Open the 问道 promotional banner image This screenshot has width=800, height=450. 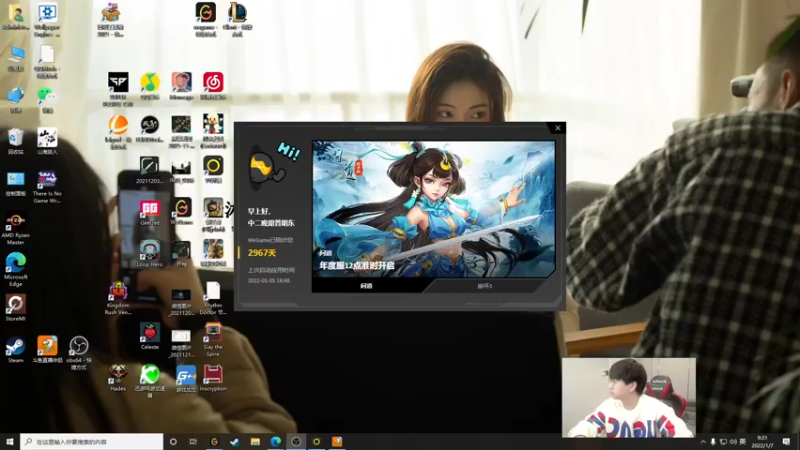pyautogui.click(x=434, y=209)
